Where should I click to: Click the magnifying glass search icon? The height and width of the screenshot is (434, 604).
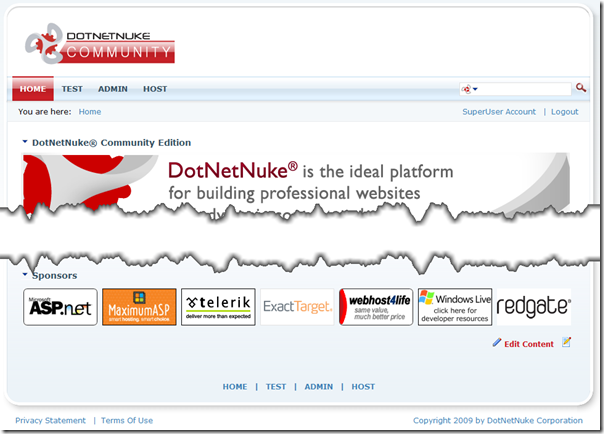point(581,88)
